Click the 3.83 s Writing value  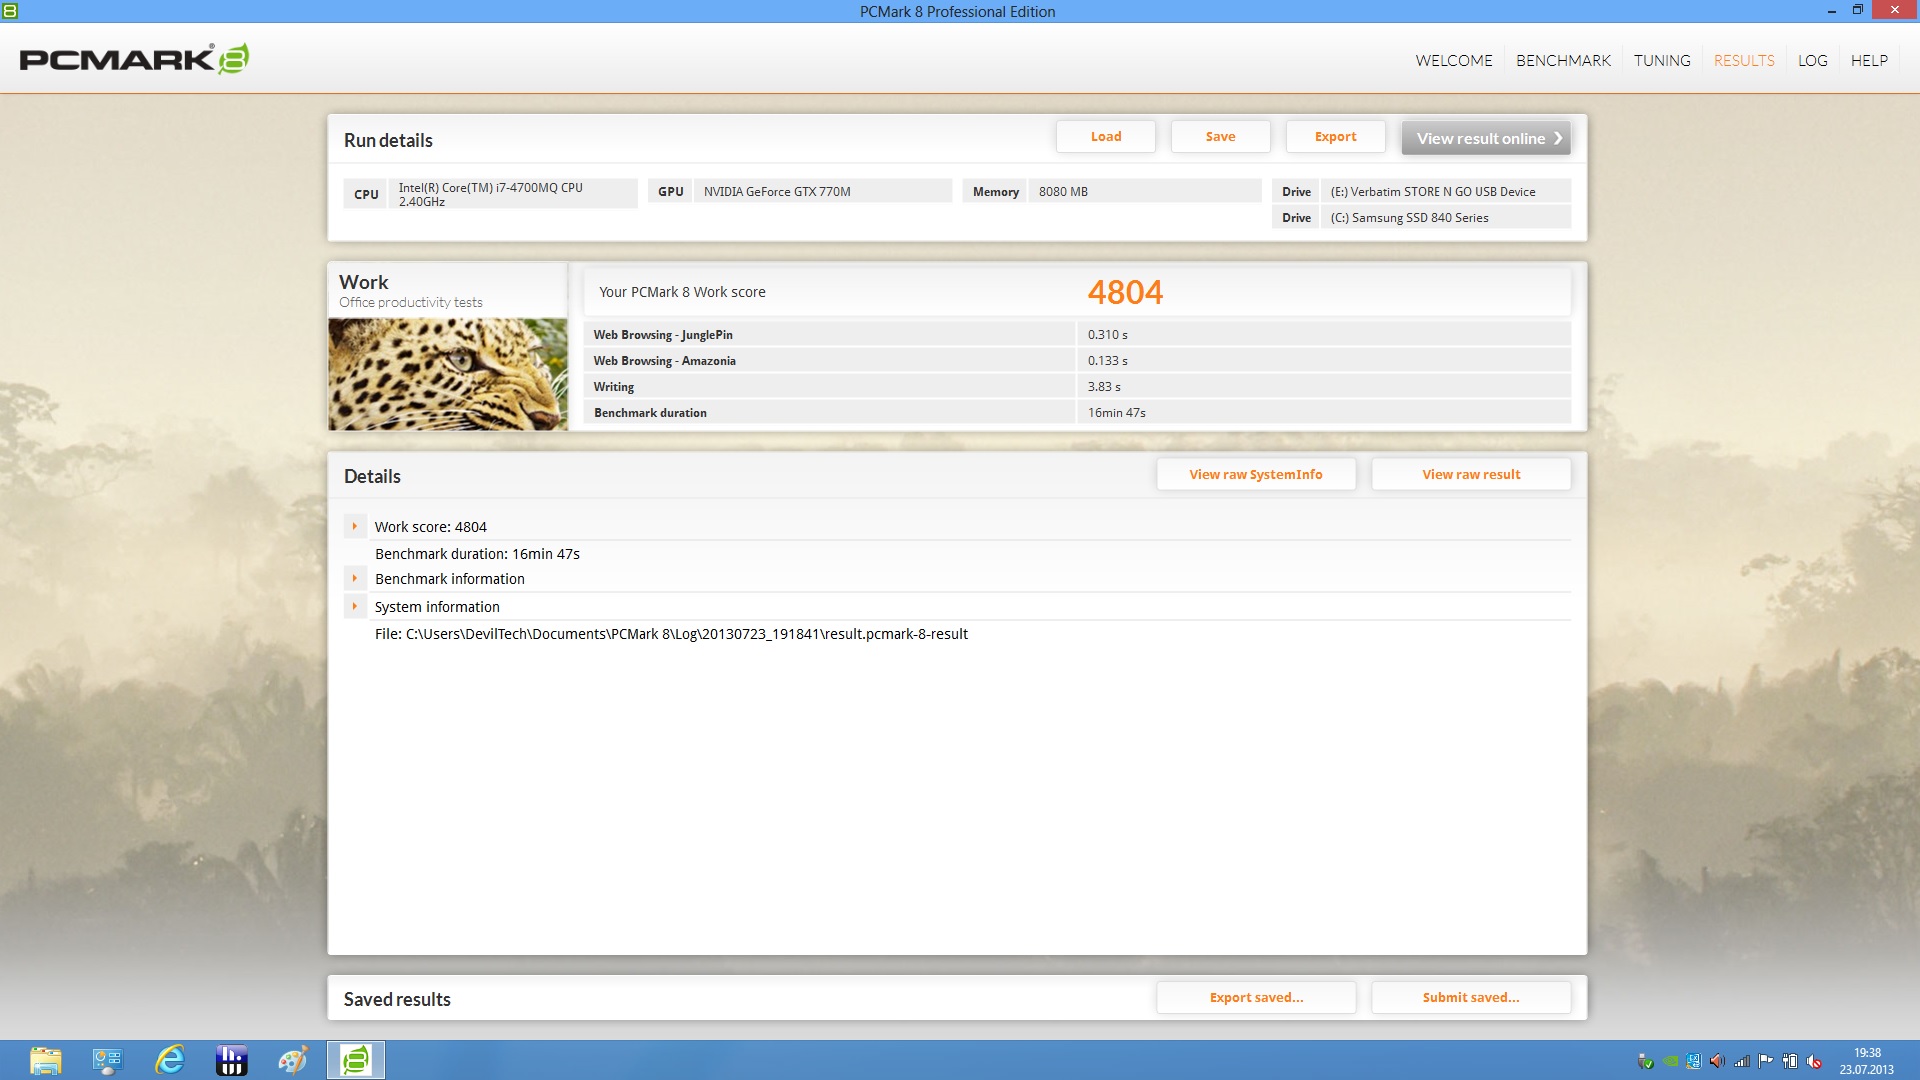click(x=1104, y=387)
